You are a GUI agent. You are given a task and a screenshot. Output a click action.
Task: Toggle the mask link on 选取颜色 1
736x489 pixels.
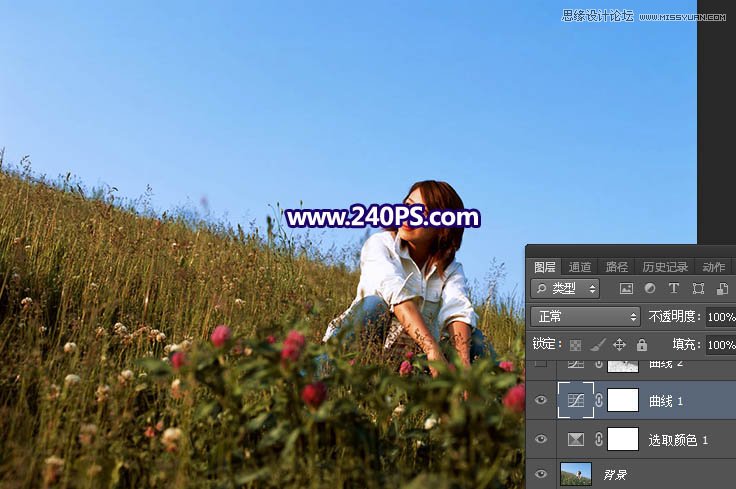click(599, 439)
